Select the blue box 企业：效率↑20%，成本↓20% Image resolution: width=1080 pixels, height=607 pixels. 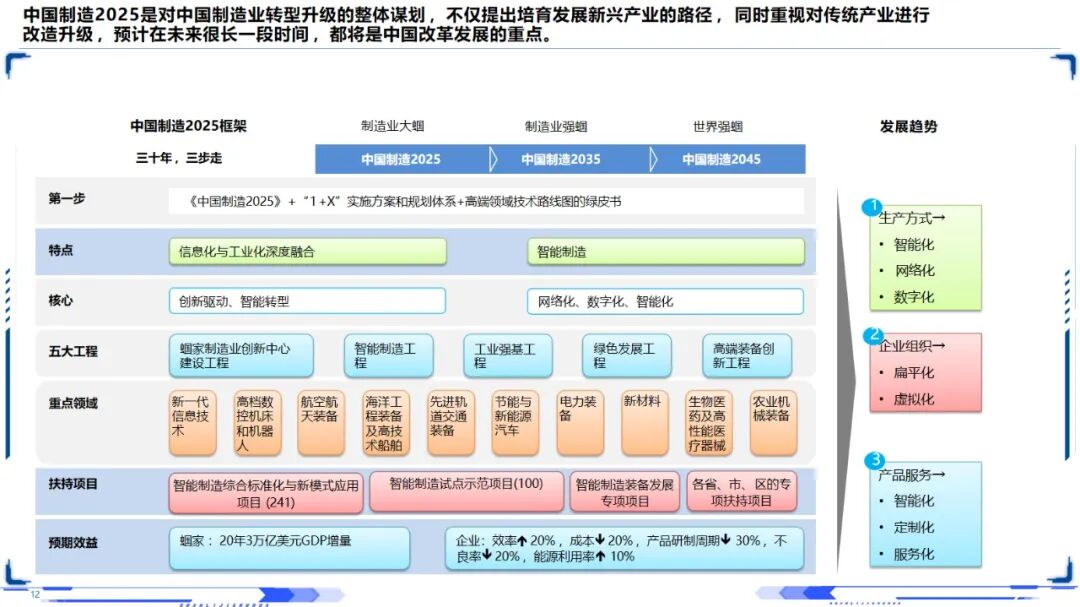[624, 548]
